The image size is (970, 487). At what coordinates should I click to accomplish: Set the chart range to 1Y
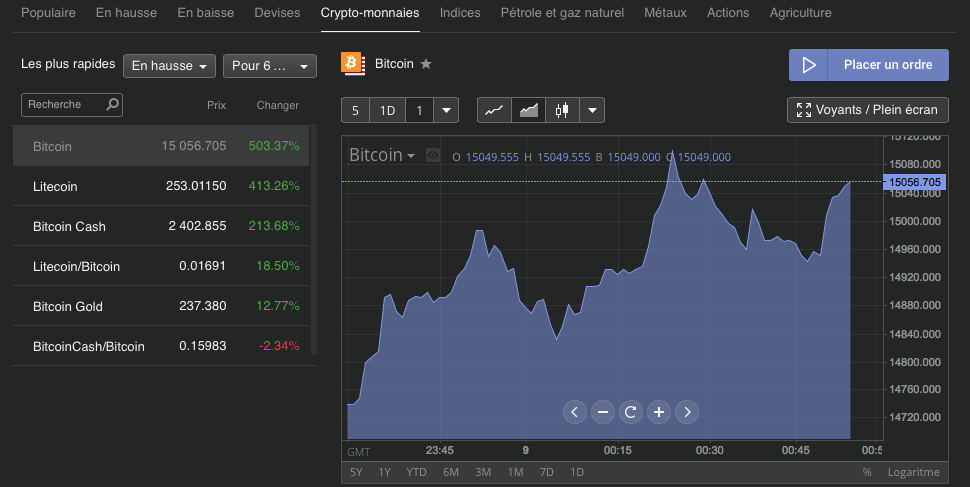pyautogui.click(x=384, y=472)
